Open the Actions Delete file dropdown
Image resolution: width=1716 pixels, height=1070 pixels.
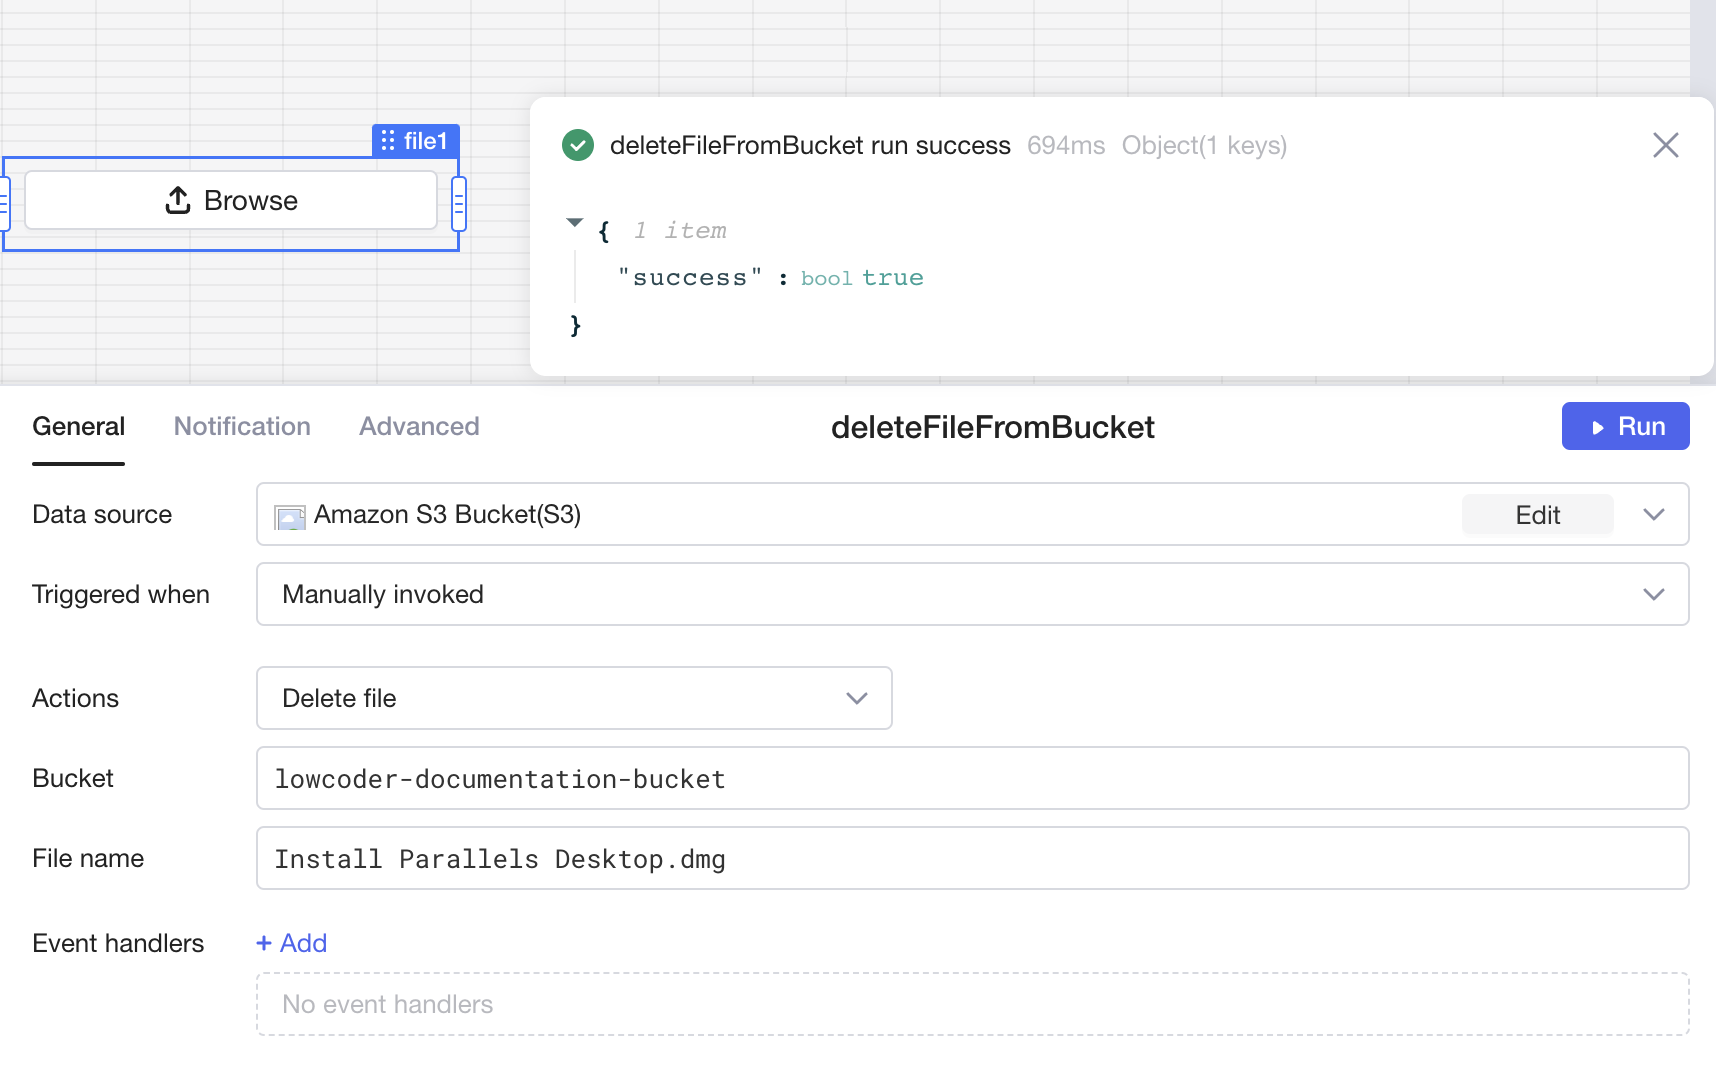coord(573,698)
